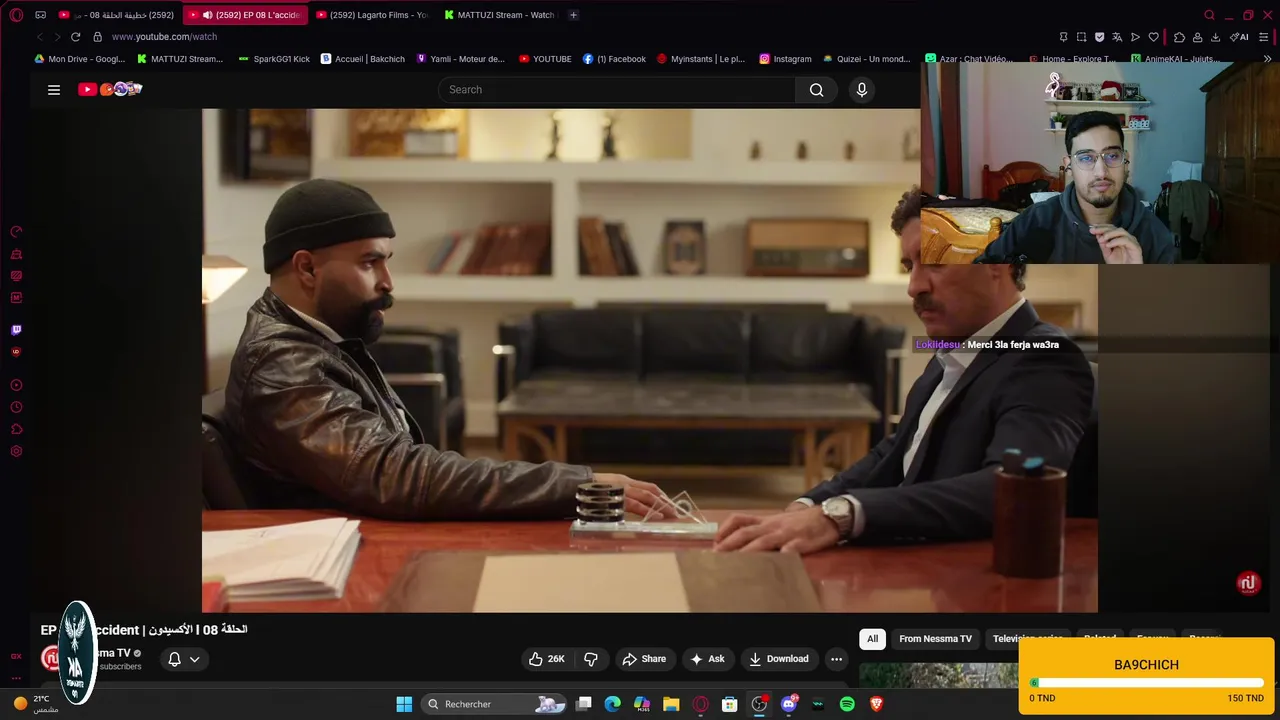Image resolution: width=1280 pixels, height=720 pixels.
Task: Go to YouTube home logo
Action: 110,89
